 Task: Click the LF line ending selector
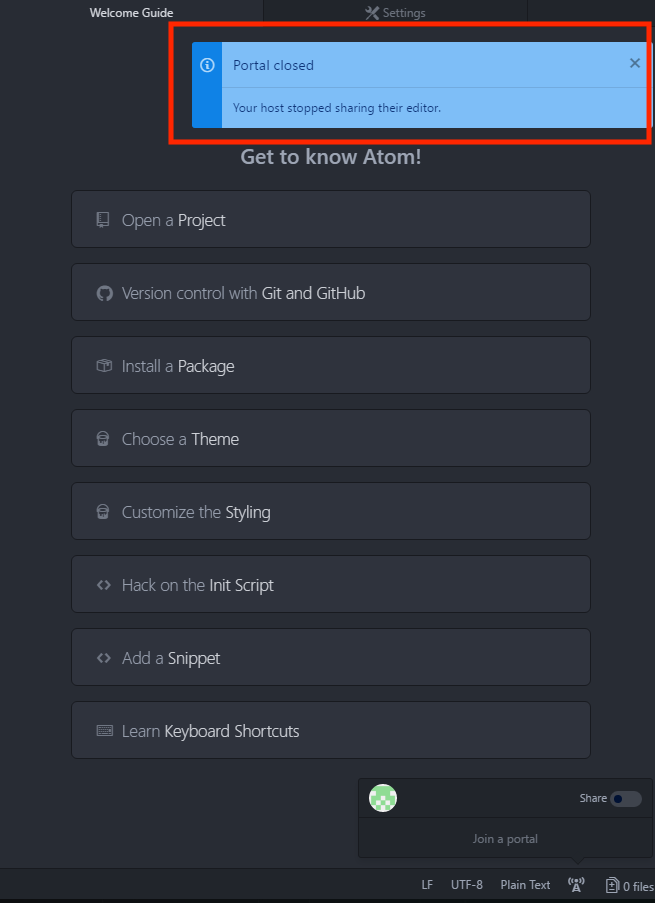(x=427, y=885)
